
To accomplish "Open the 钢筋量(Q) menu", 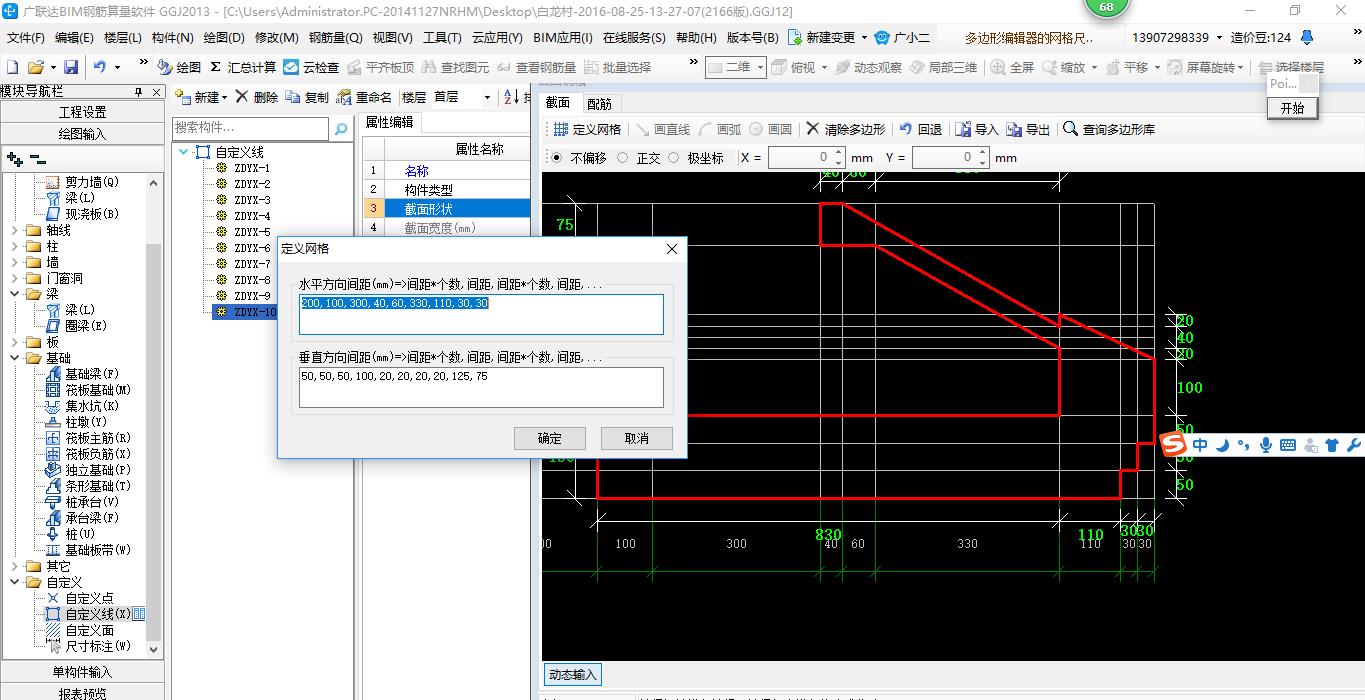I will [x=336, y=37].
